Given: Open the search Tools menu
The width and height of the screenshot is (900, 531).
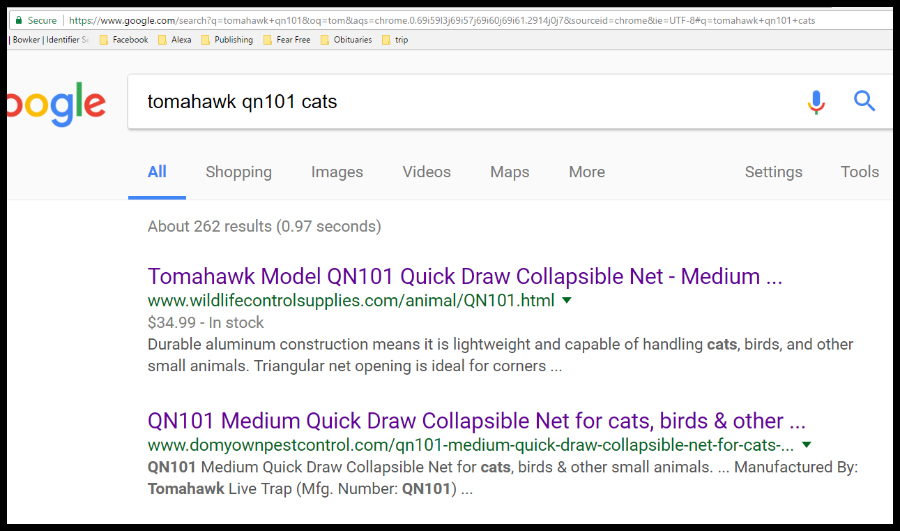Looking at the screenshot, I should click(859, 172).
